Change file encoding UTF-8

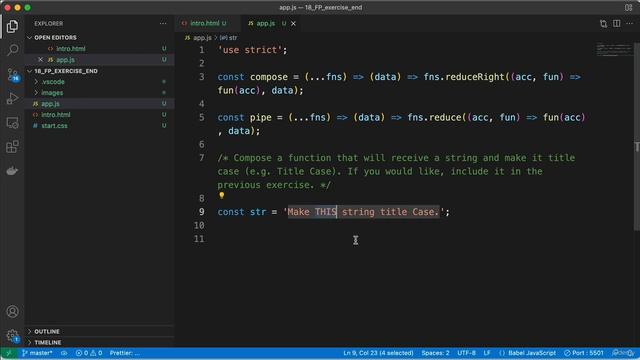(x=467, y=353)
